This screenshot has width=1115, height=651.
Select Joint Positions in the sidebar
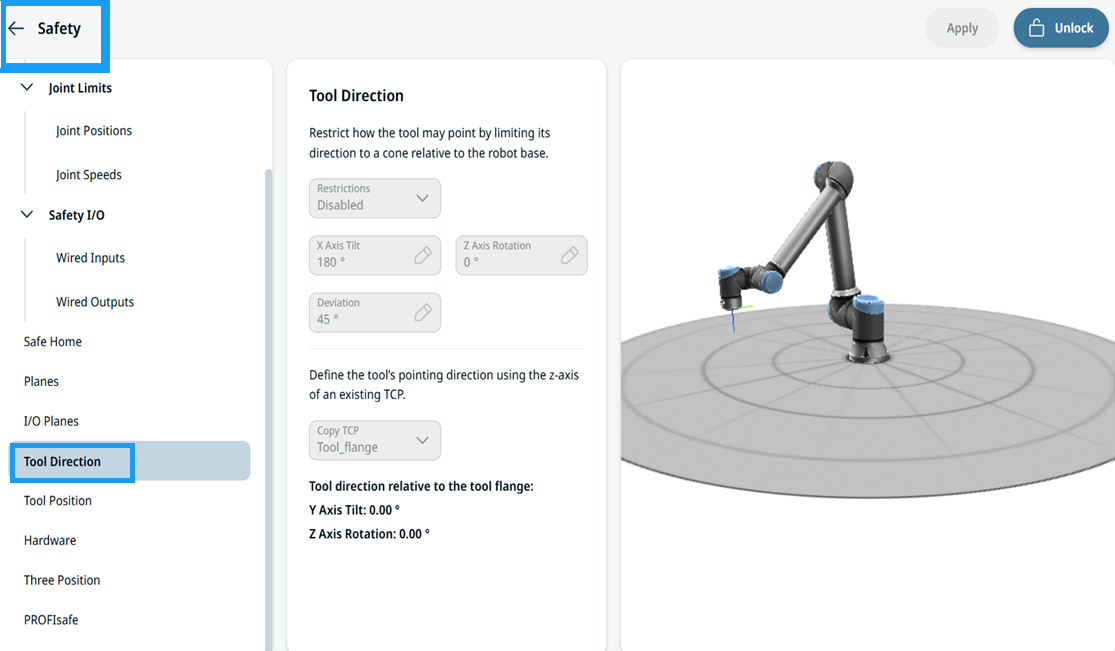tap(94, 131)
